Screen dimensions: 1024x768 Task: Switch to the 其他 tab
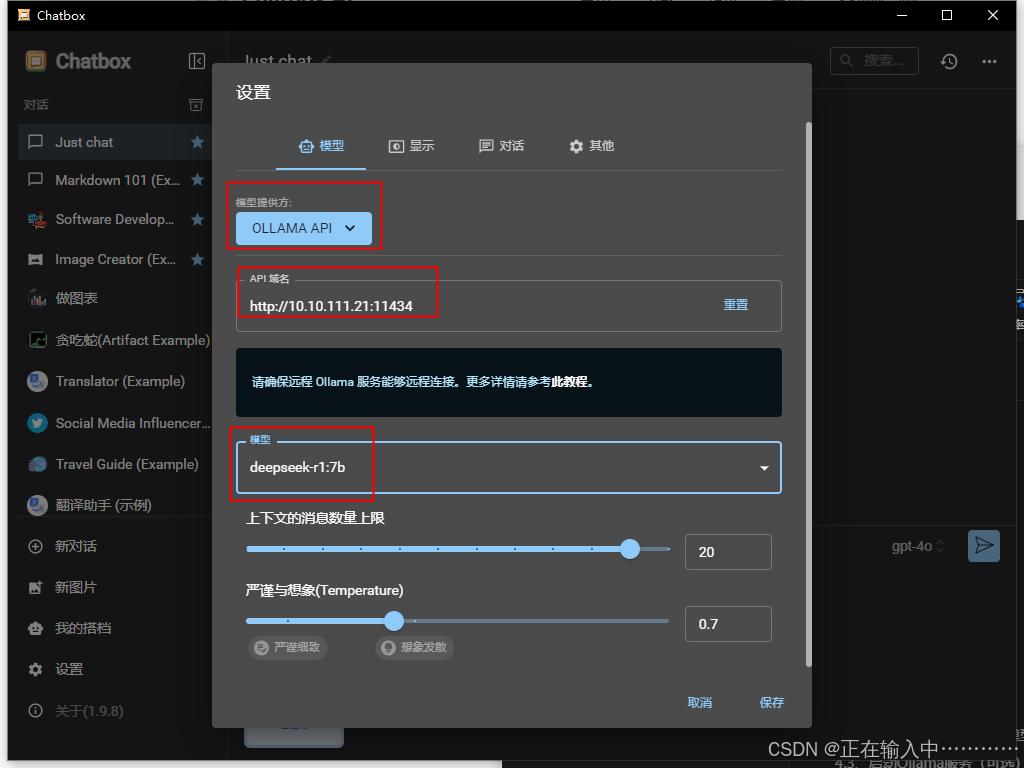[x=592, y=146]
